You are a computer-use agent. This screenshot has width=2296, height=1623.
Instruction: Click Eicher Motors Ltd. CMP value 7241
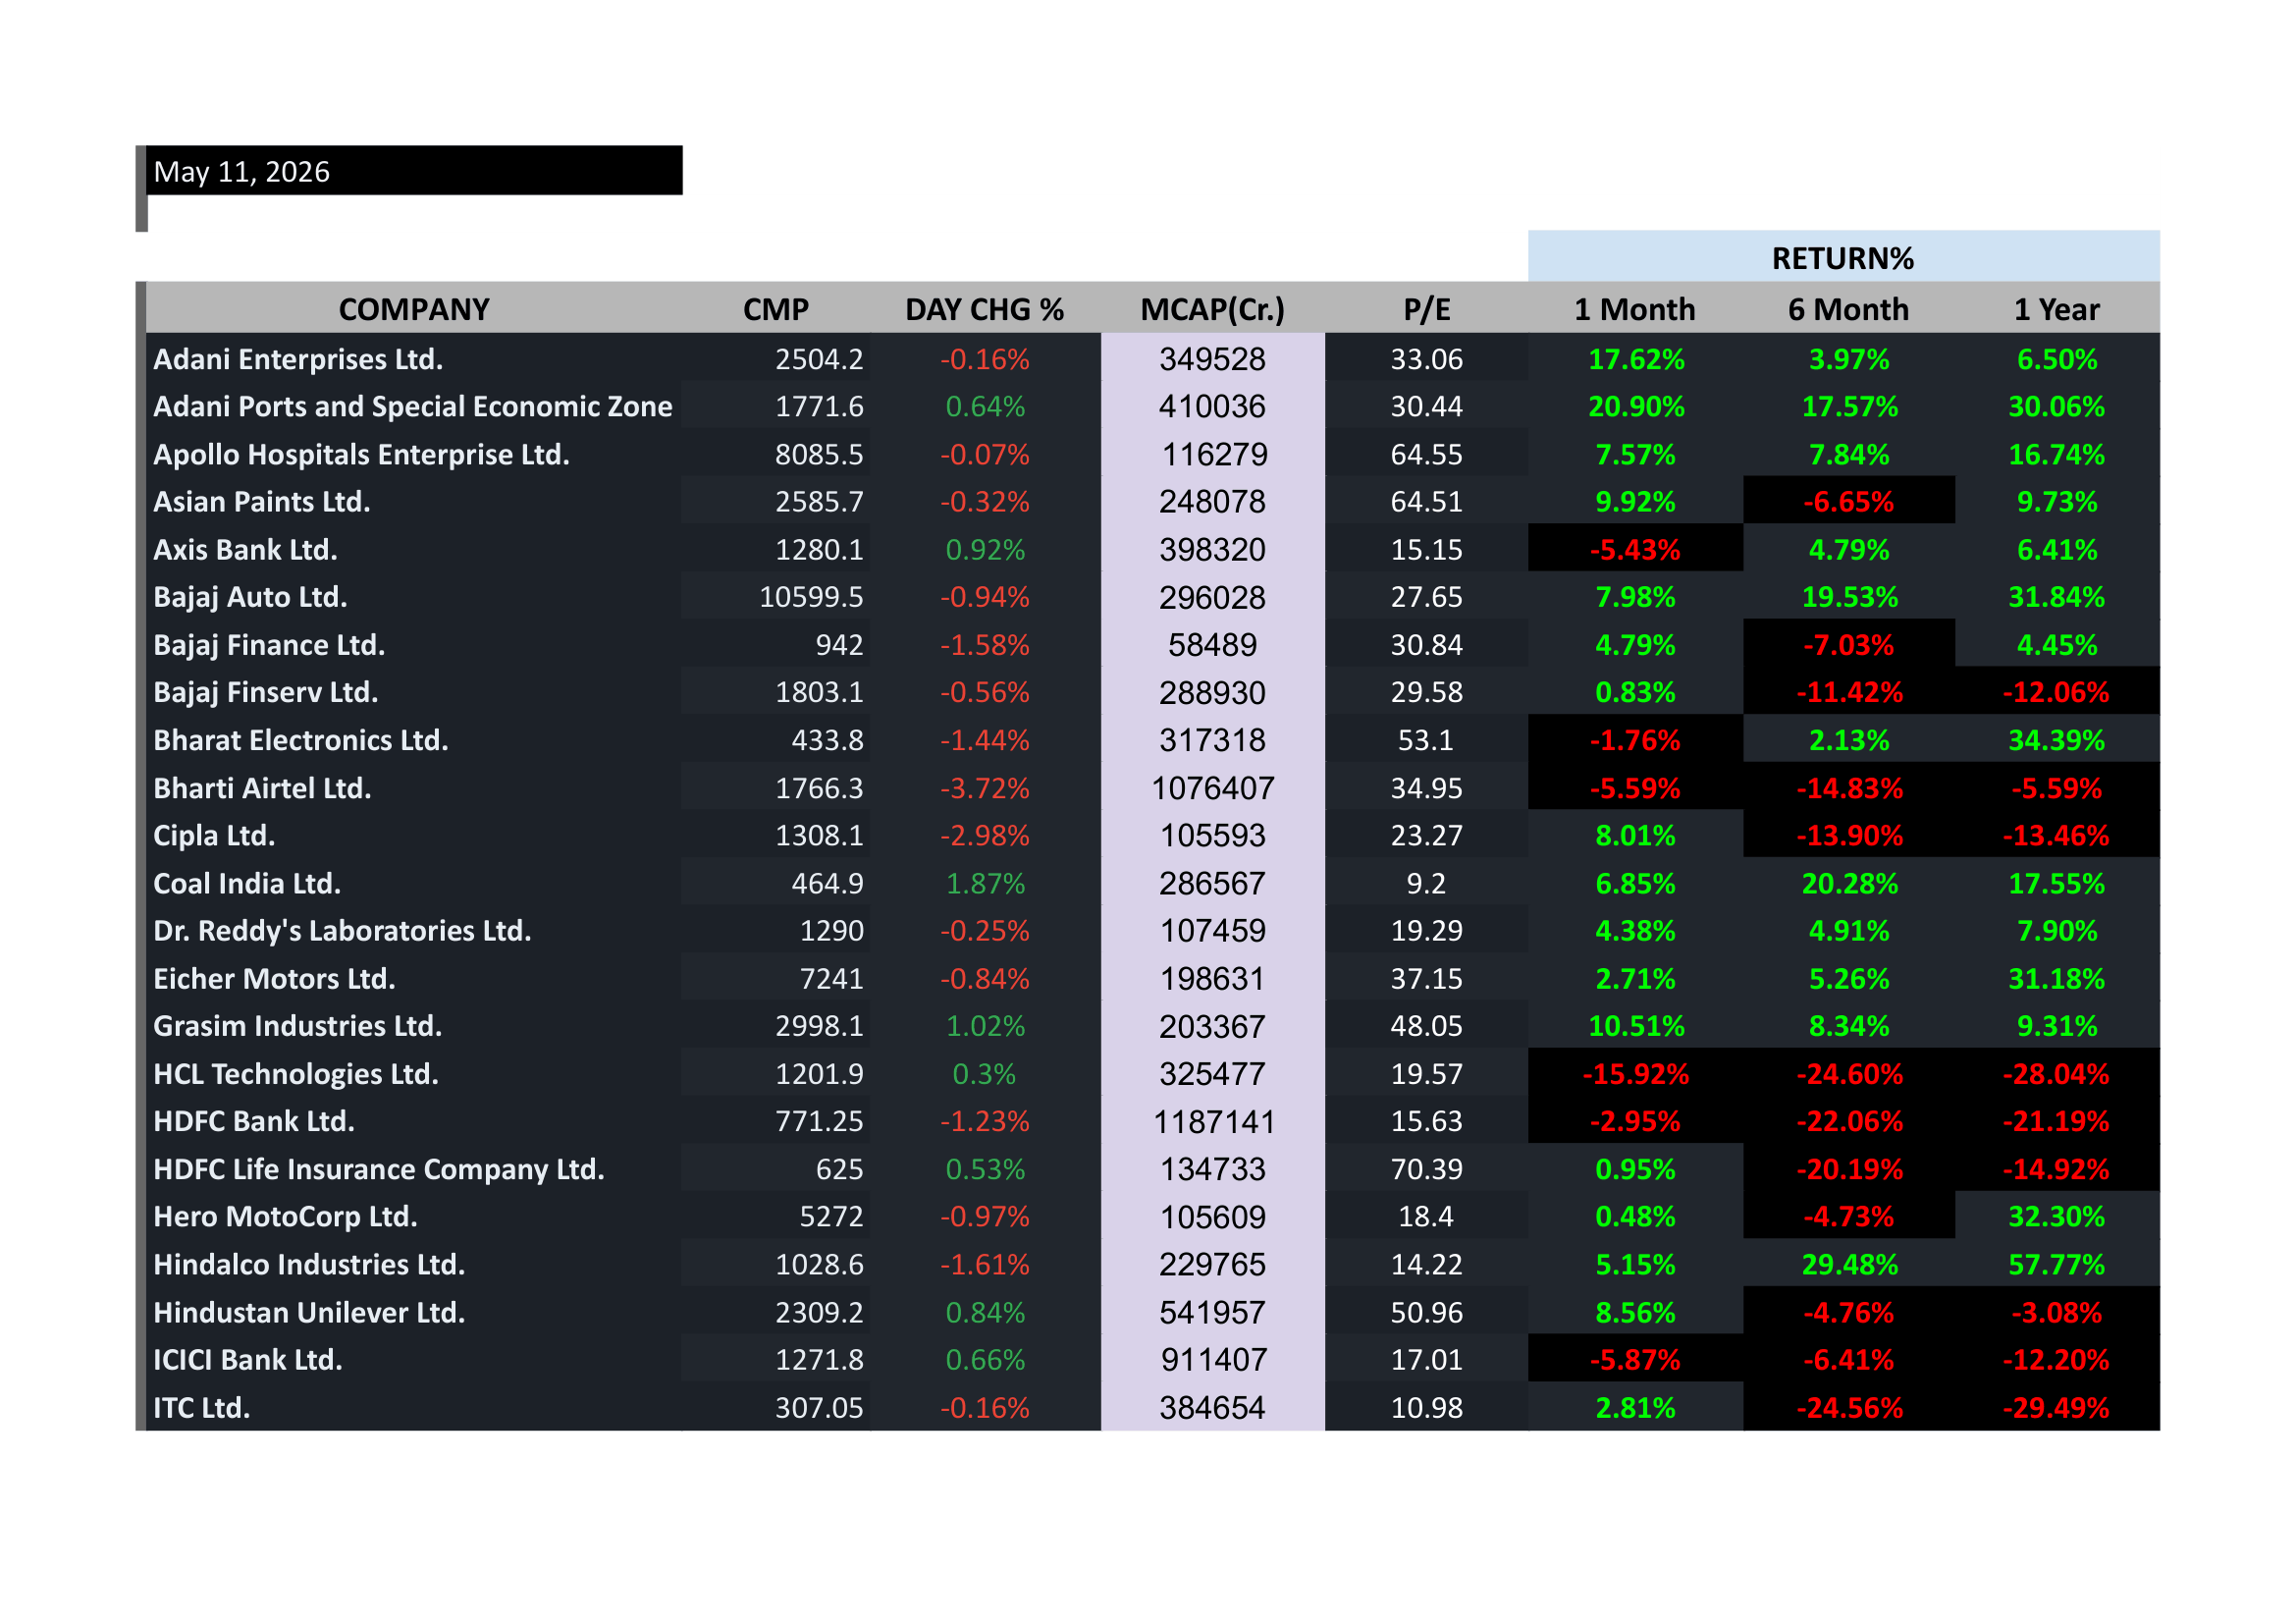click(x=831, y=978)
